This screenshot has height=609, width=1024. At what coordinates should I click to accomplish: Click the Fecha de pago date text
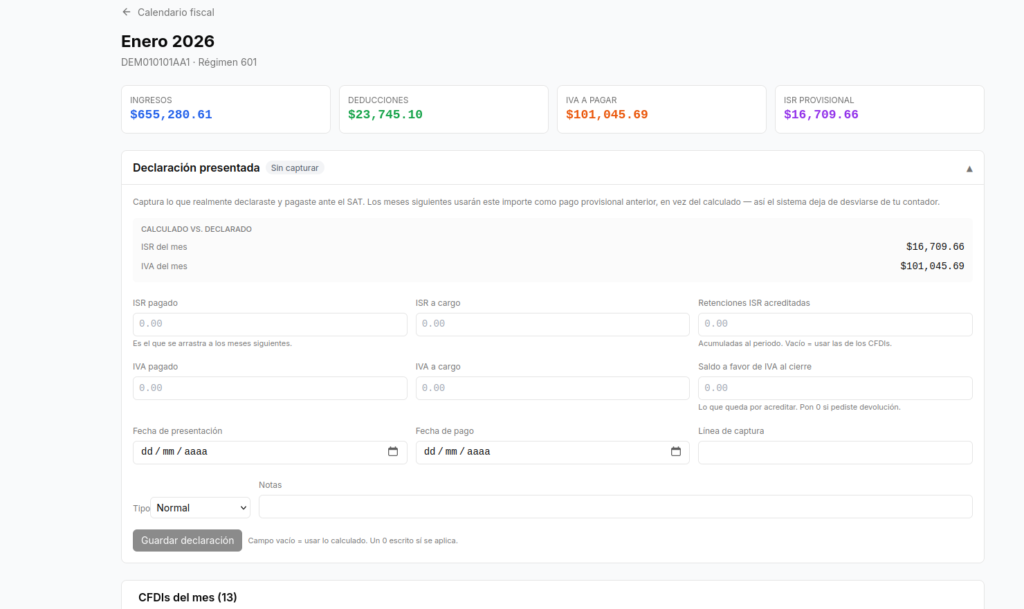point(457,452)
